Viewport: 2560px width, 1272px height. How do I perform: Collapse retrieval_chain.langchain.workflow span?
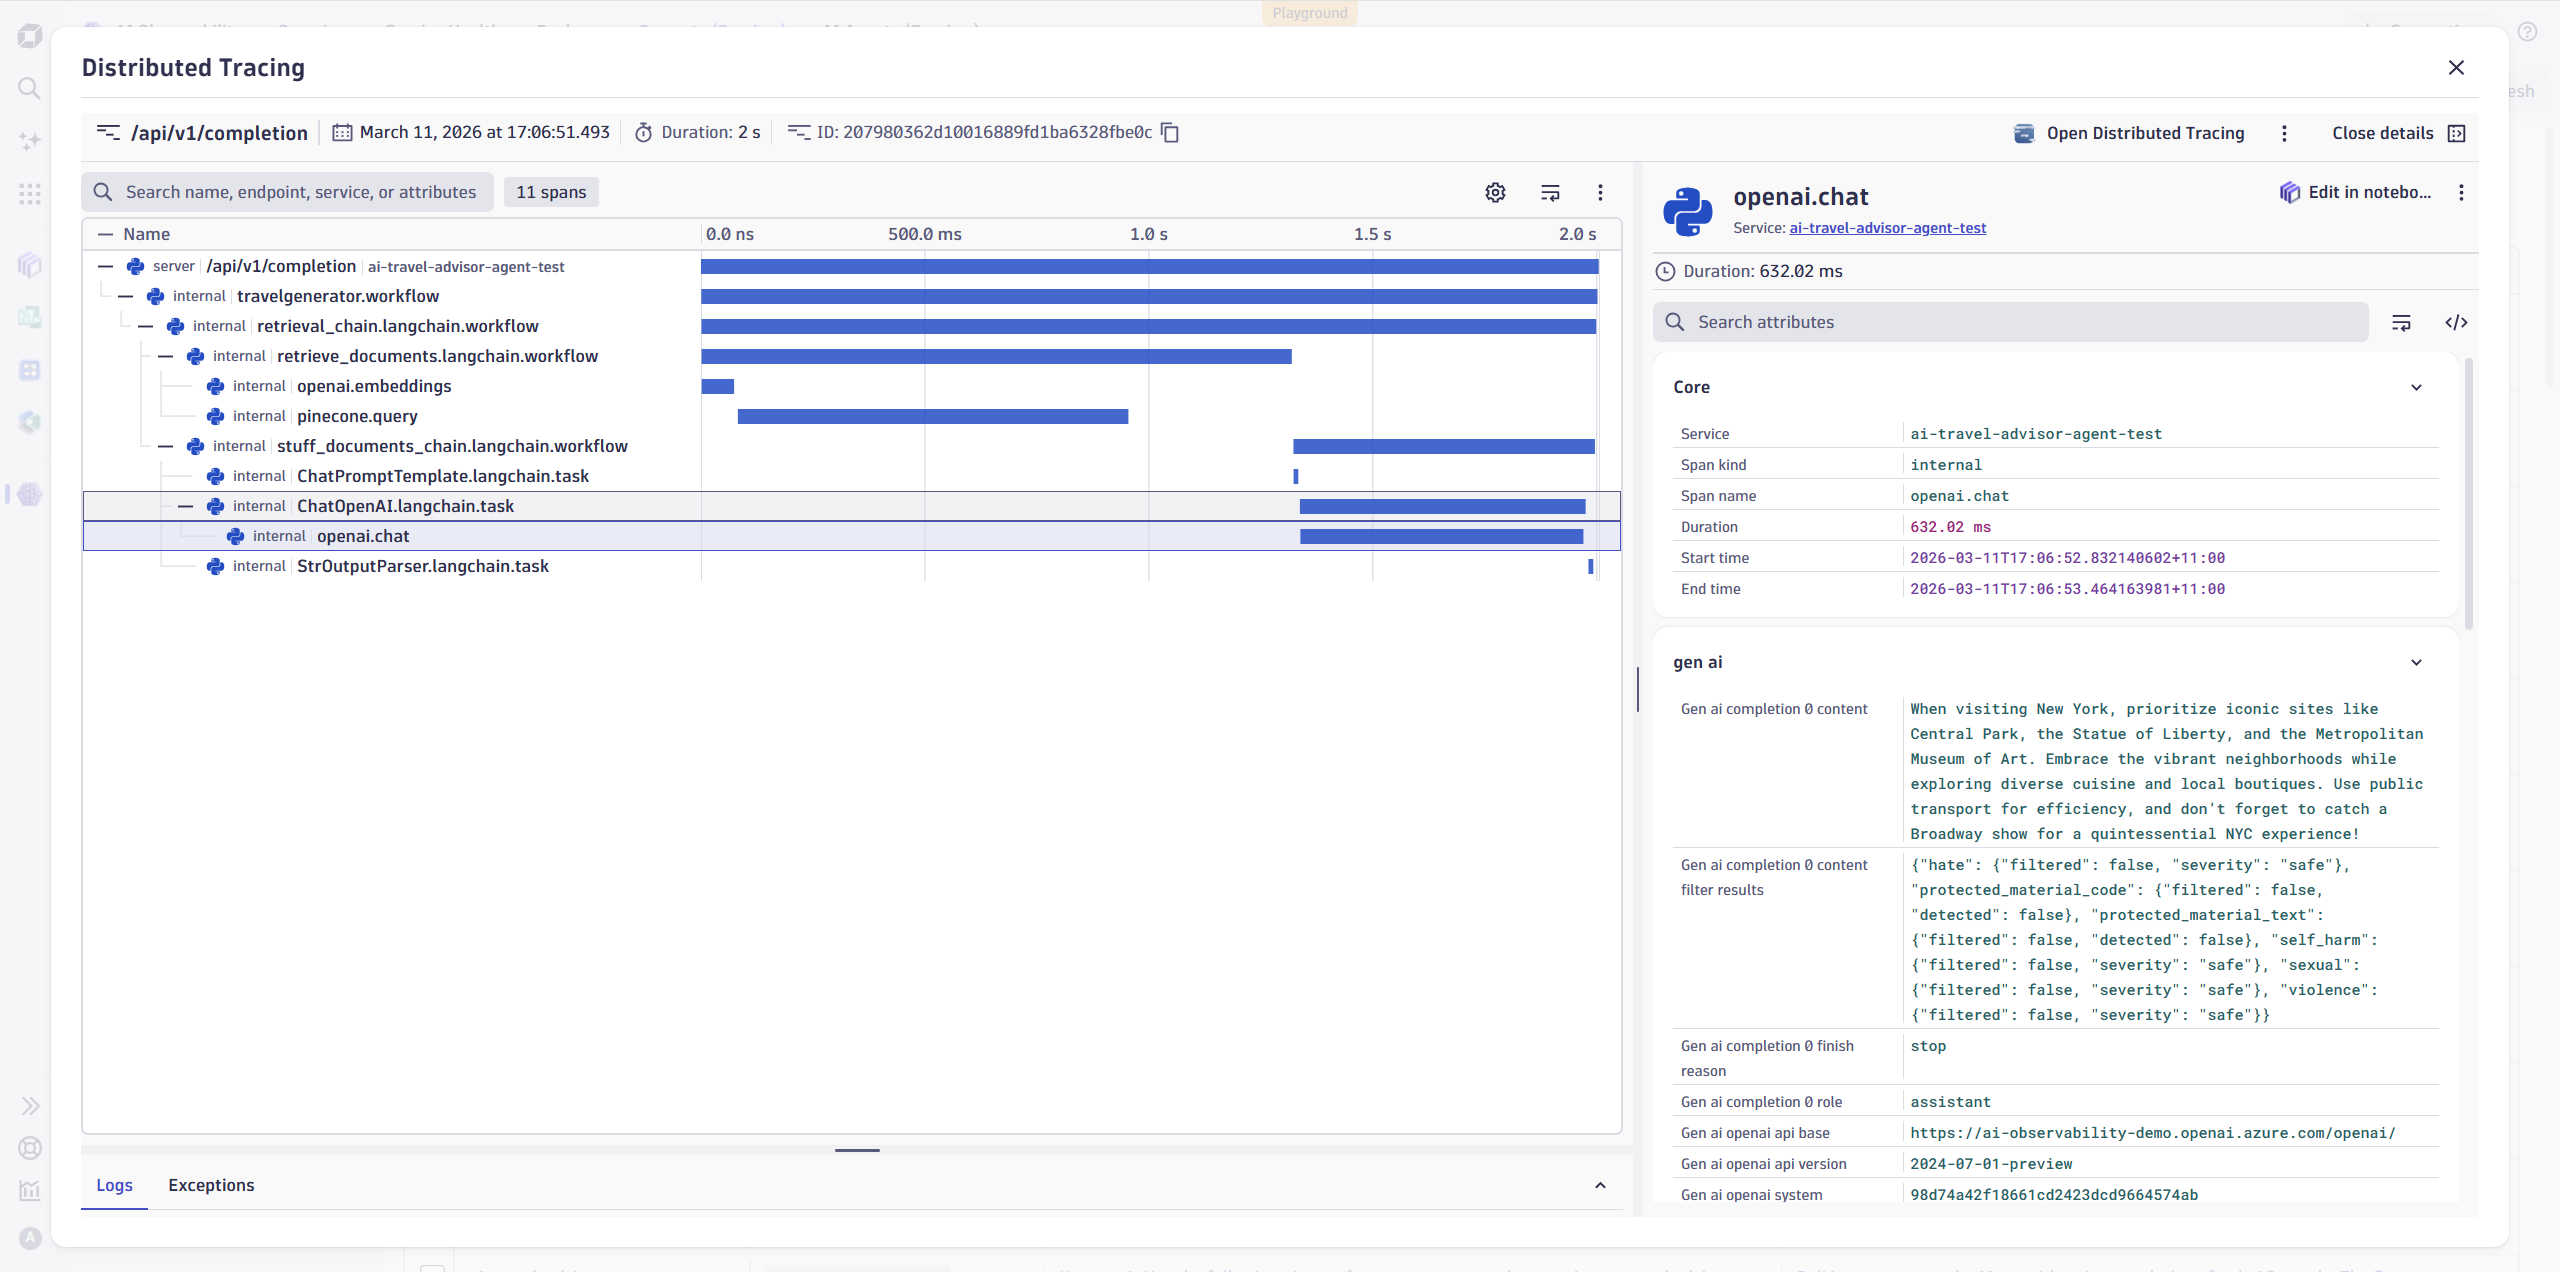tap(145, 326)
